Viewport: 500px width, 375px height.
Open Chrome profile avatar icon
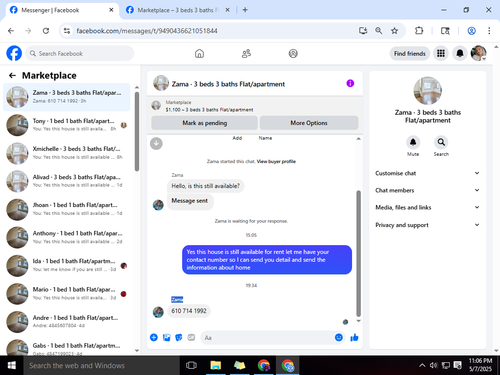(471, 31)
